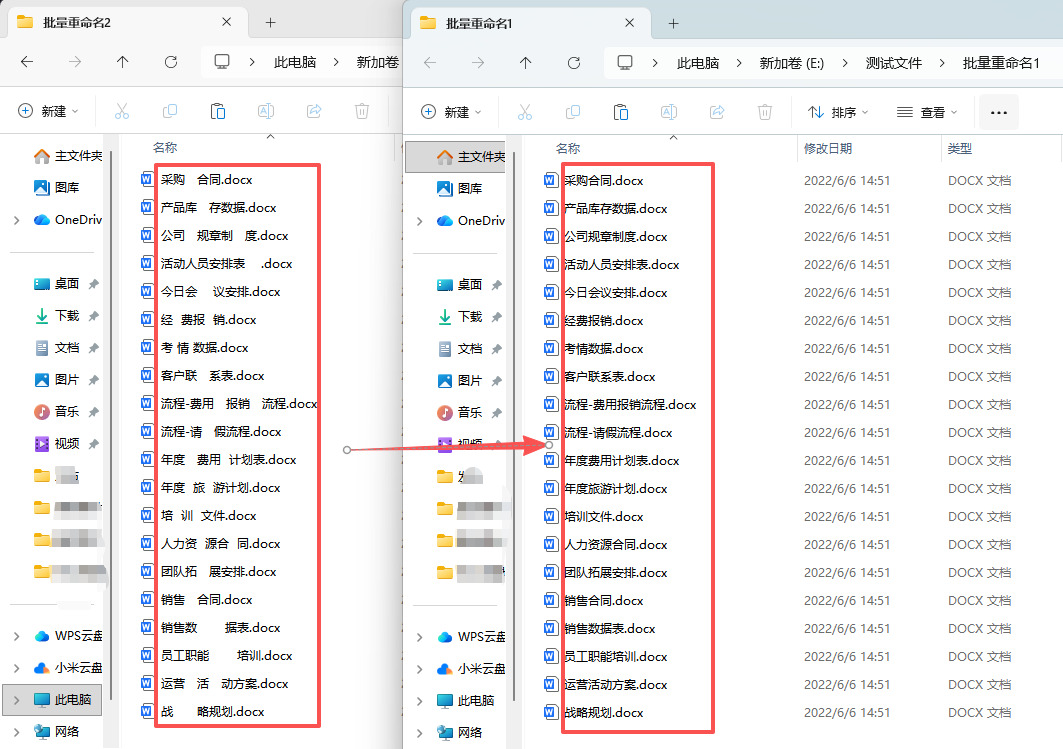Viewport: 1063px width, 749px height.
Task: Click the back arrow in 批量重命名1 window
Action: click(x=430, y=63)
